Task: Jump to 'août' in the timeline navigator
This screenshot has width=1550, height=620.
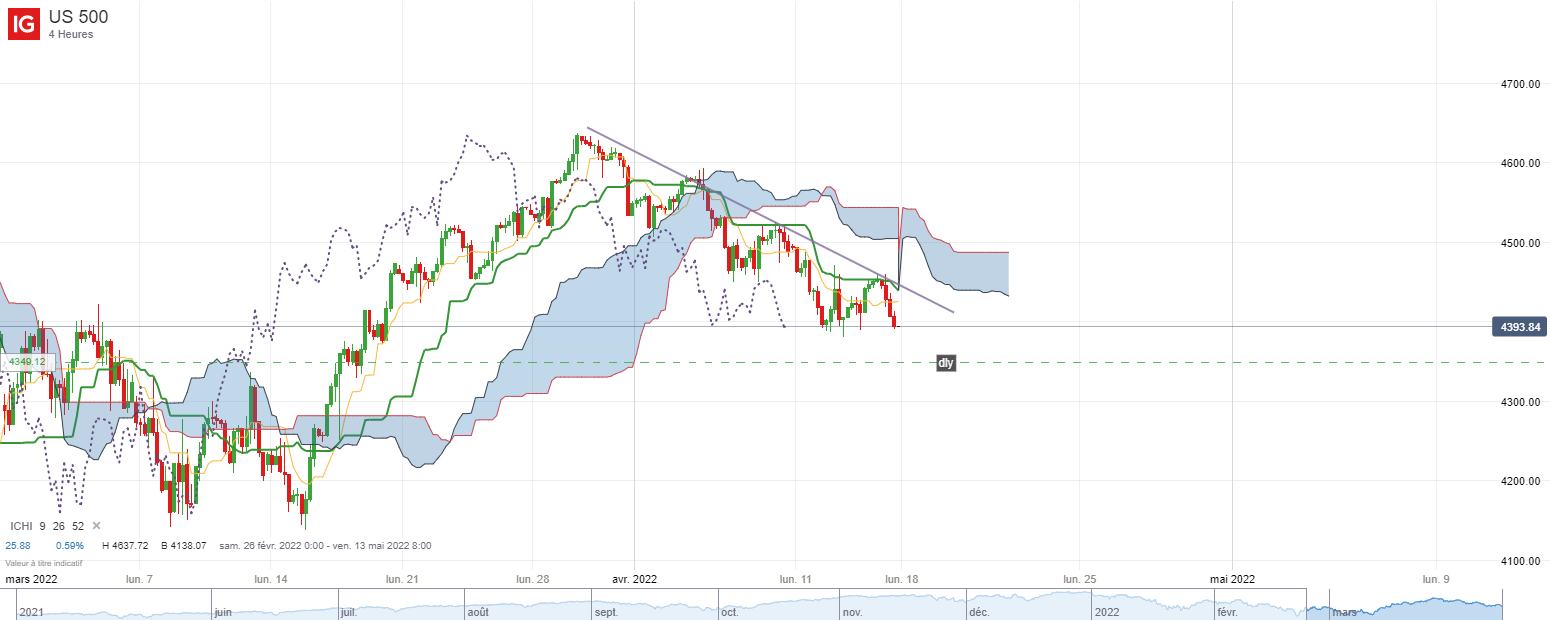Action: tap(478, 611)
